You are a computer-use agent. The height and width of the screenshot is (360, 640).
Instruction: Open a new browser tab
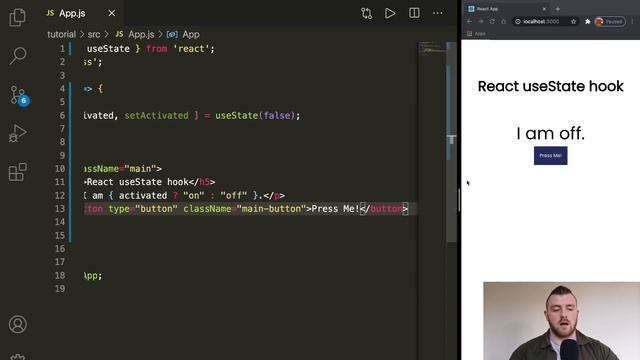558,9
